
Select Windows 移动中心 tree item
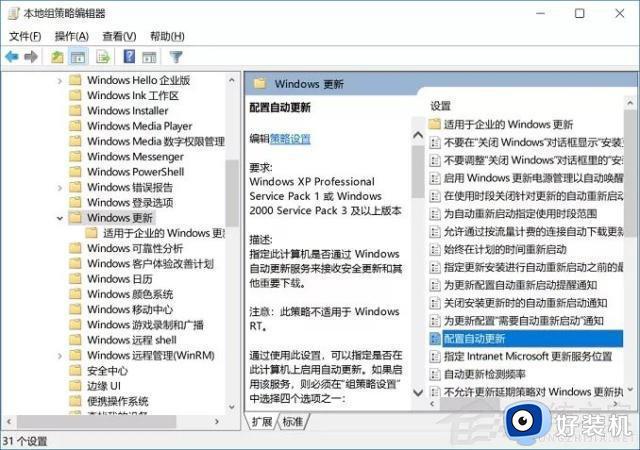coord(130,309)
